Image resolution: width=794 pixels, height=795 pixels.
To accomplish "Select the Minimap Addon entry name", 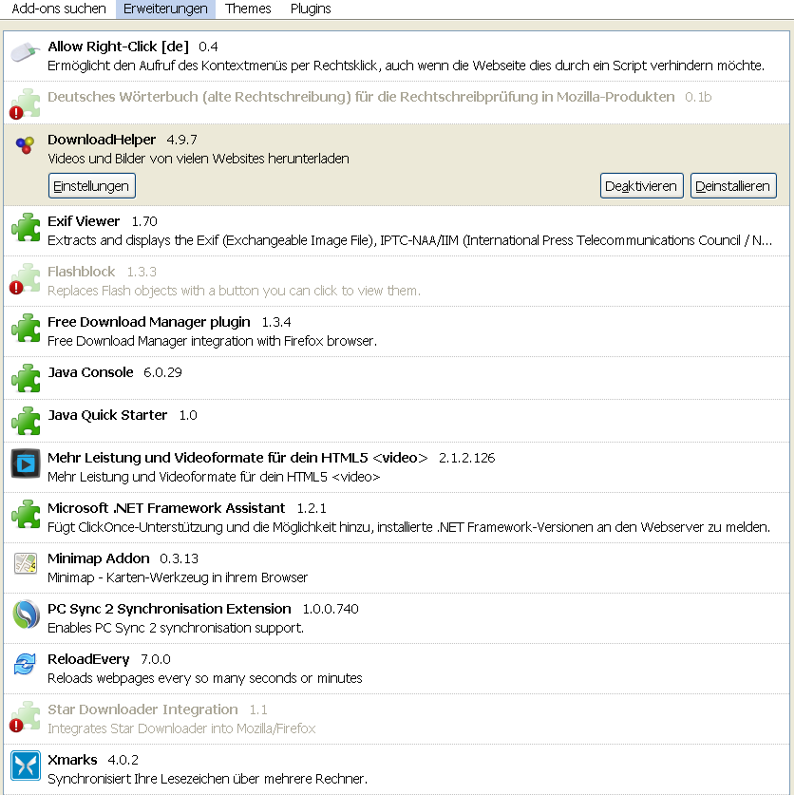I will coord(98,558).
